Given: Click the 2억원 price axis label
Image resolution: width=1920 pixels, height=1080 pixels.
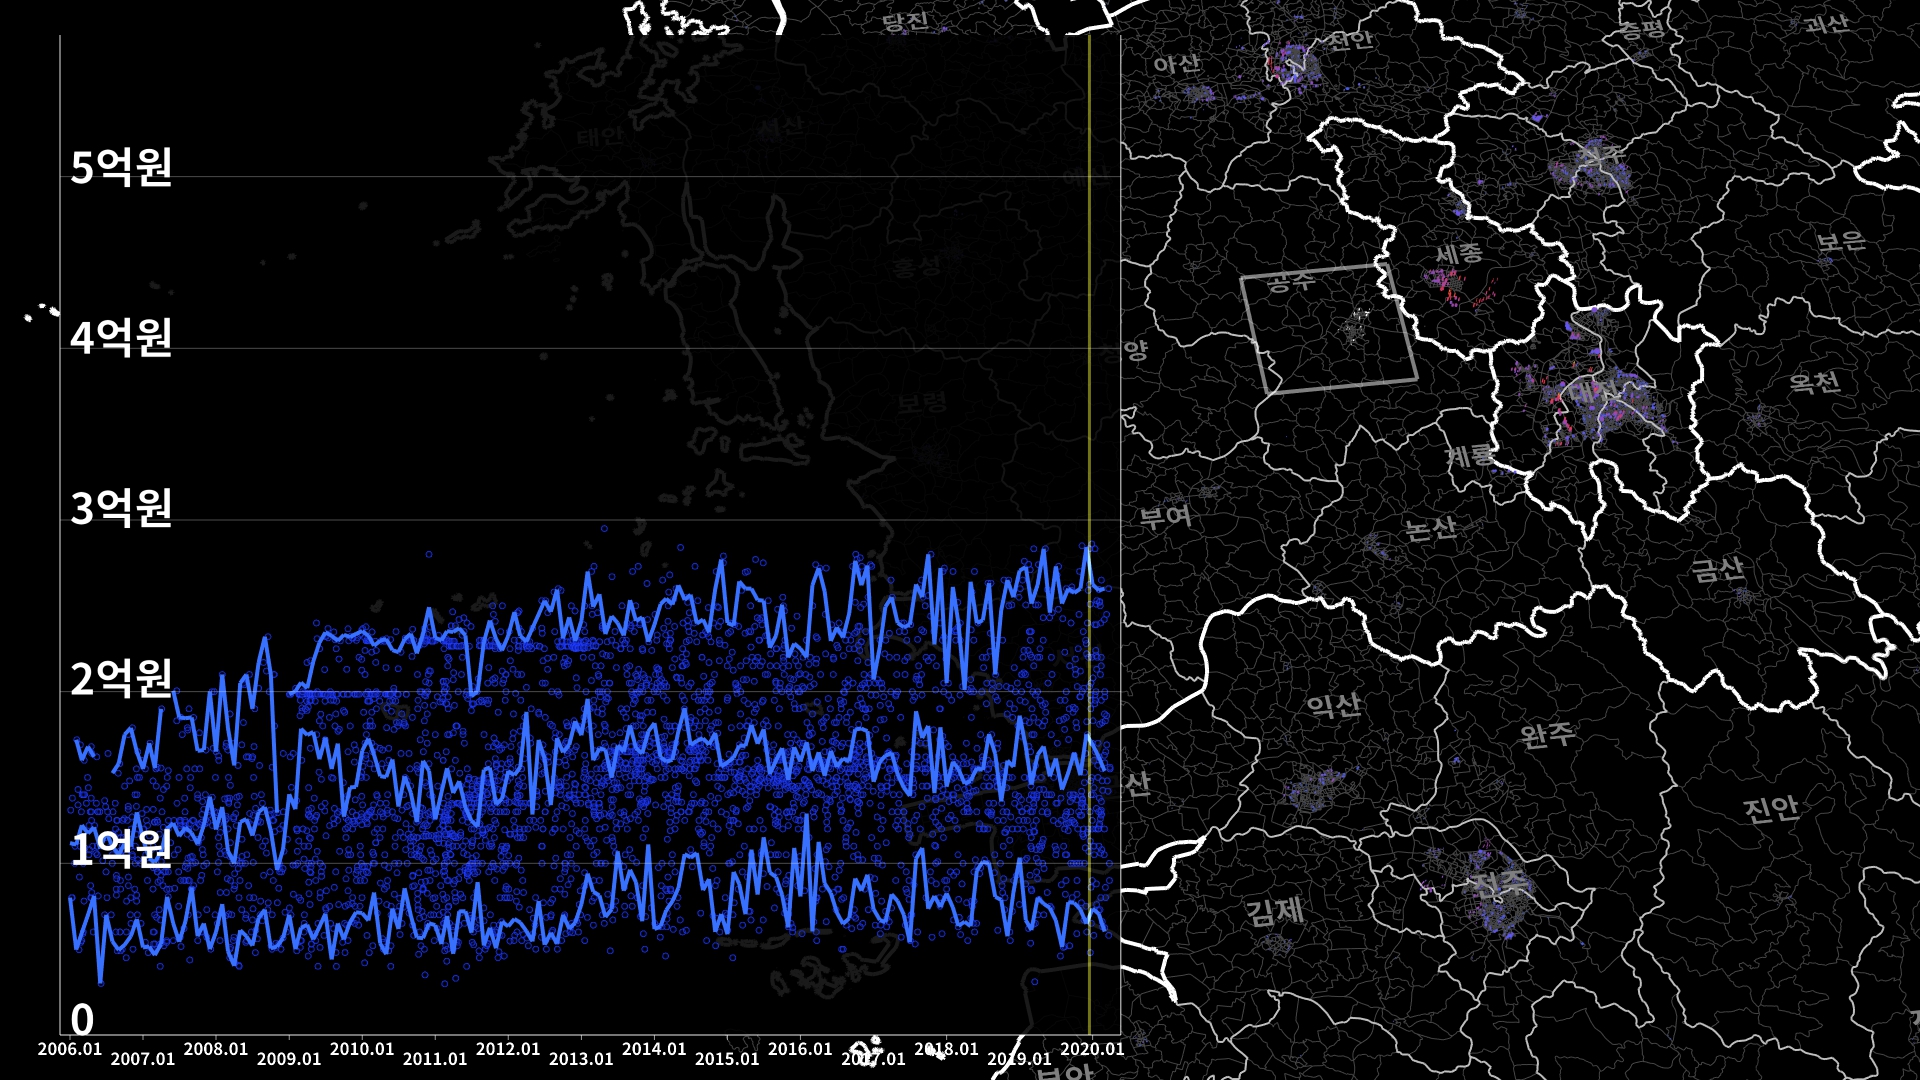Looking at the screenshot, I should pos(121,679).
